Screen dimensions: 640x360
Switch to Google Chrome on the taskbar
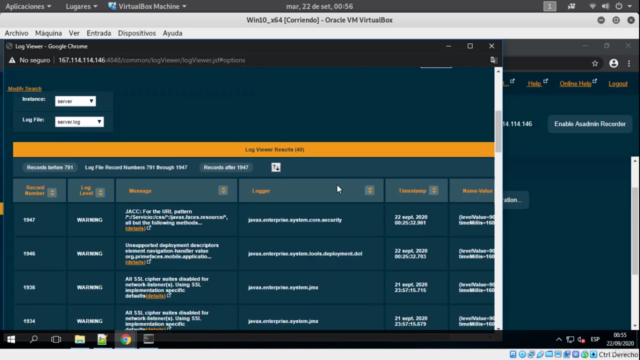point(126,339)
